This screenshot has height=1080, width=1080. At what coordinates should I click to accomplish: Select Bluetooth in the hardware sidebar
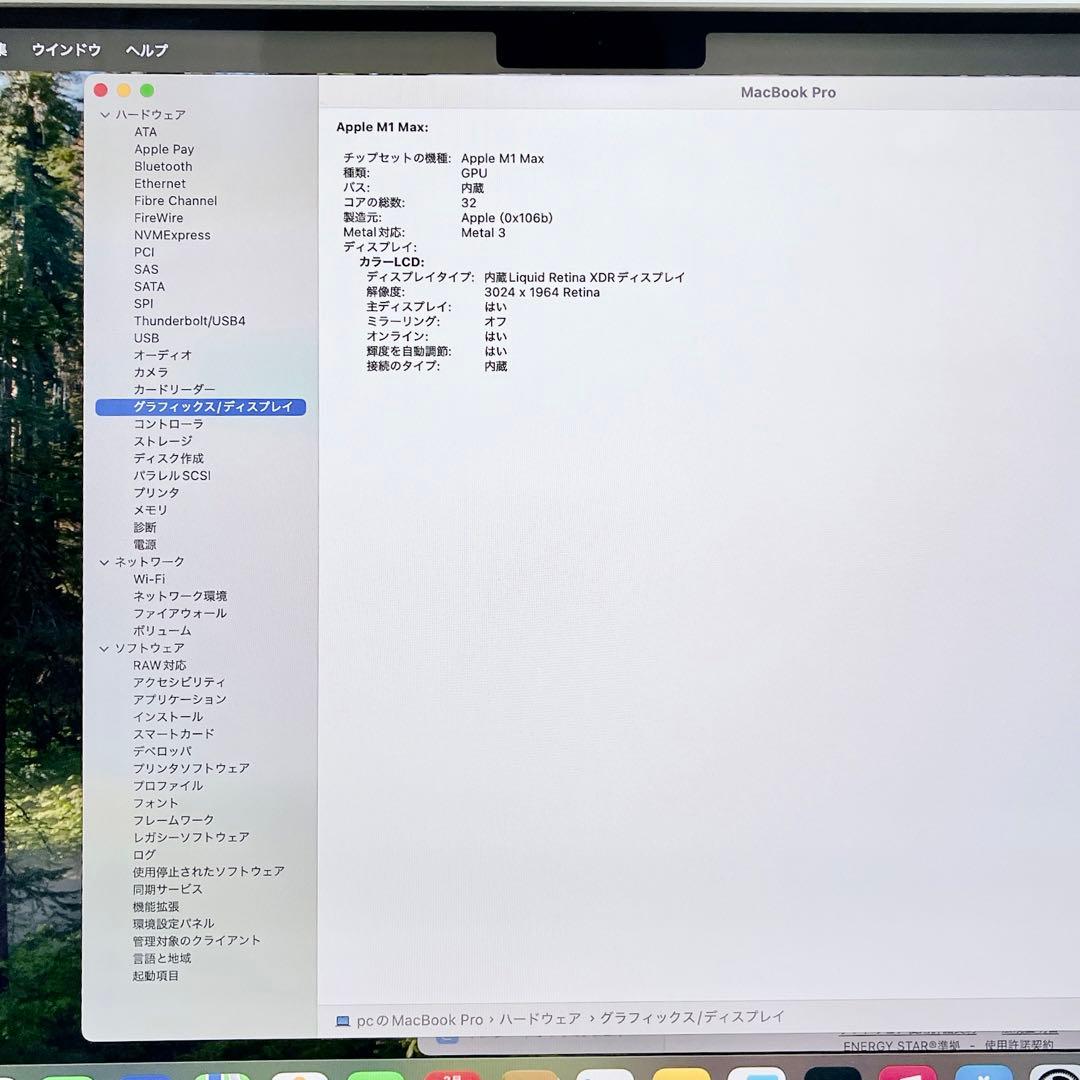point(162,166)
